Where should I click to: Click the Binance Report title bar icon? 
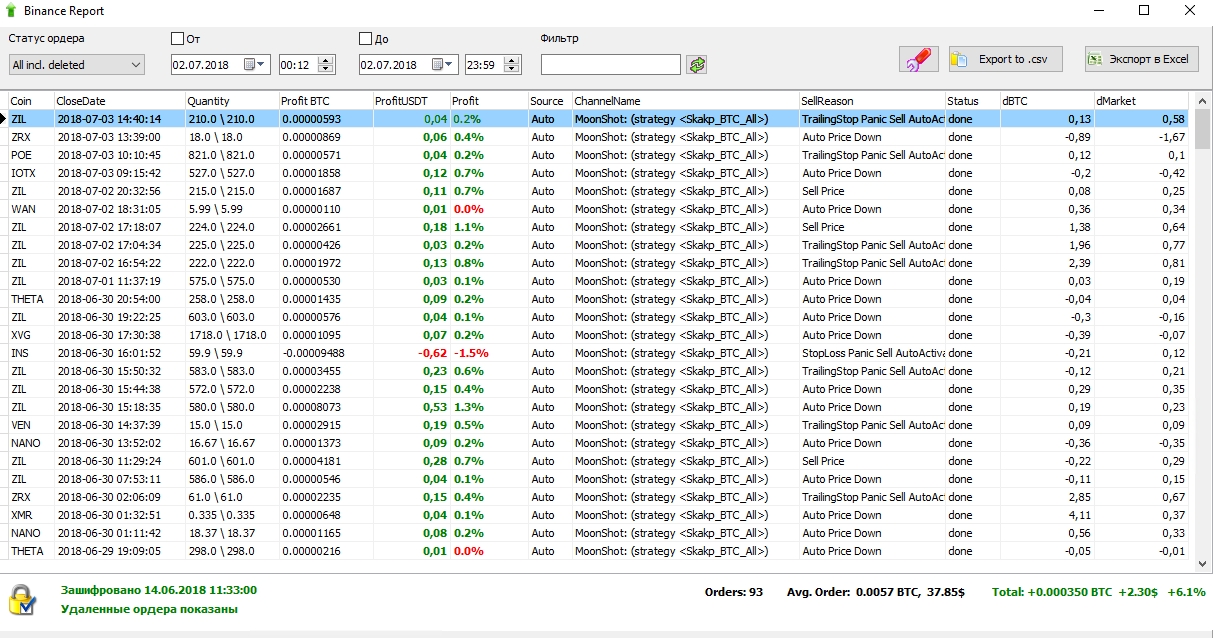[11, 11]
